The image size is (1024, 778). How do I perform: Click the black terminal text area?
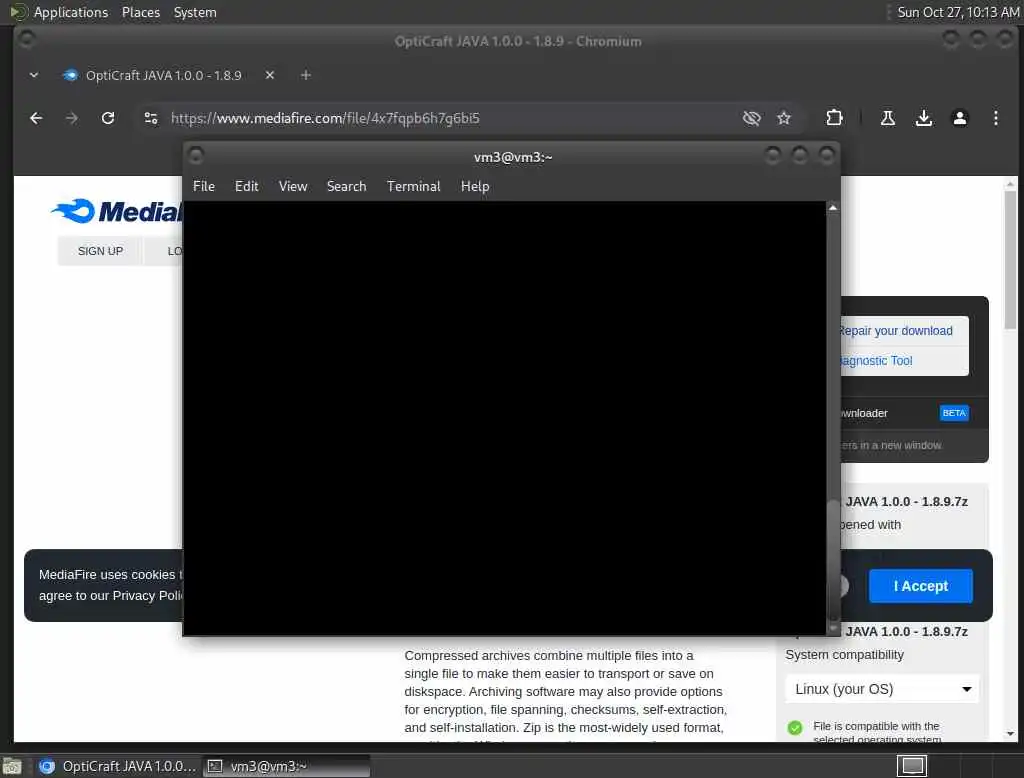(504, 418)
